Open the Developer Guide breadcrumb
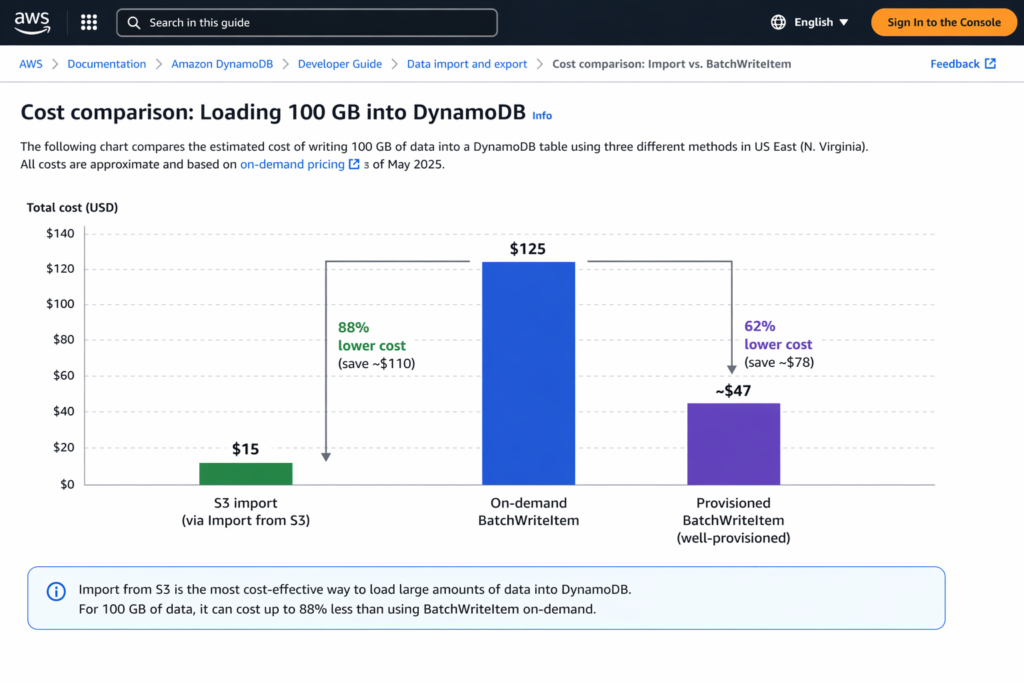The height and width of the screenshot is (683, 1024). click(x=340, y=63)
